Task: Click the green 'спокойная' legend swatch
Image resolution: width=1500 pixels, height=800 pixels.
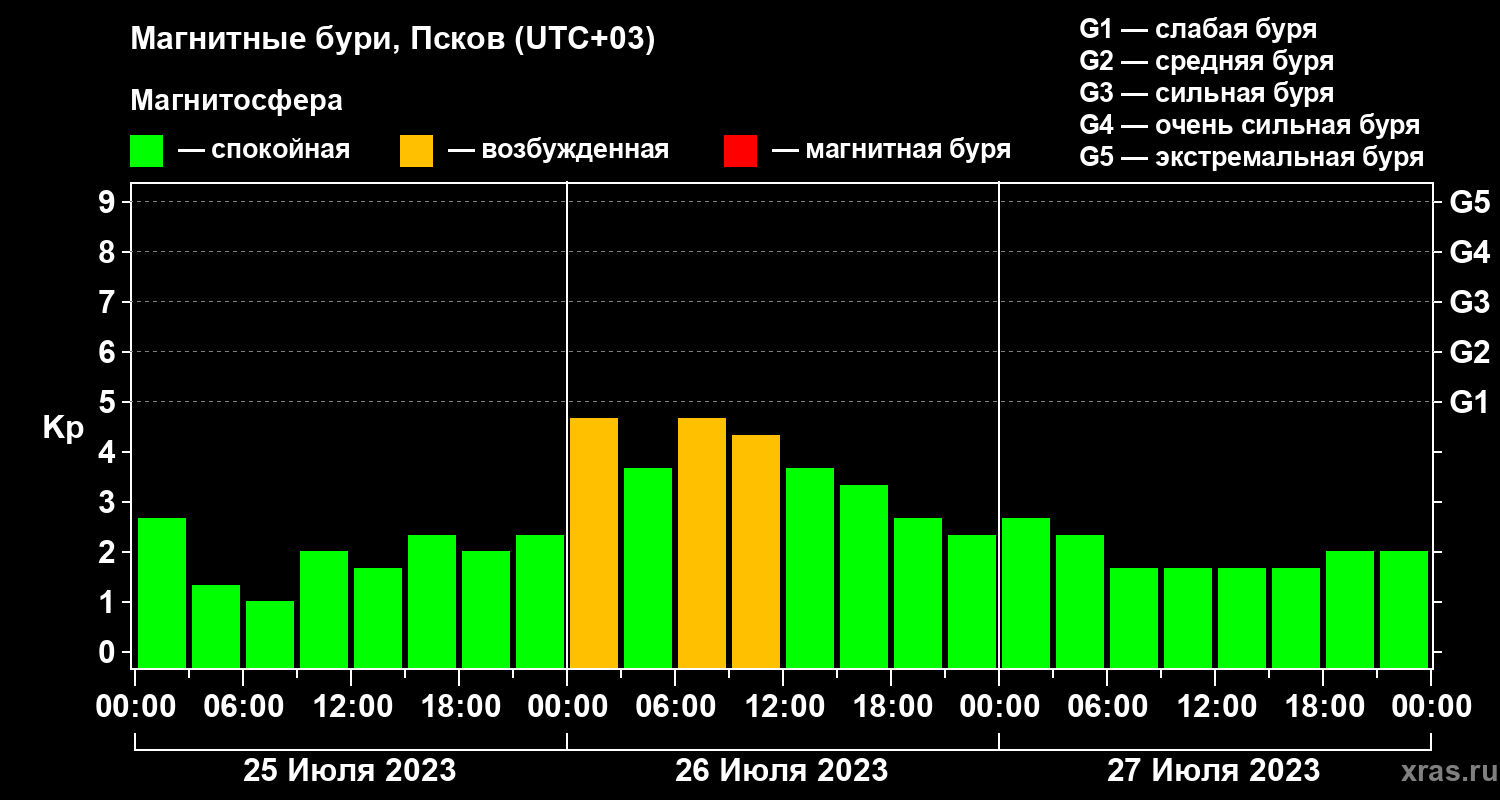Action: 146,151
